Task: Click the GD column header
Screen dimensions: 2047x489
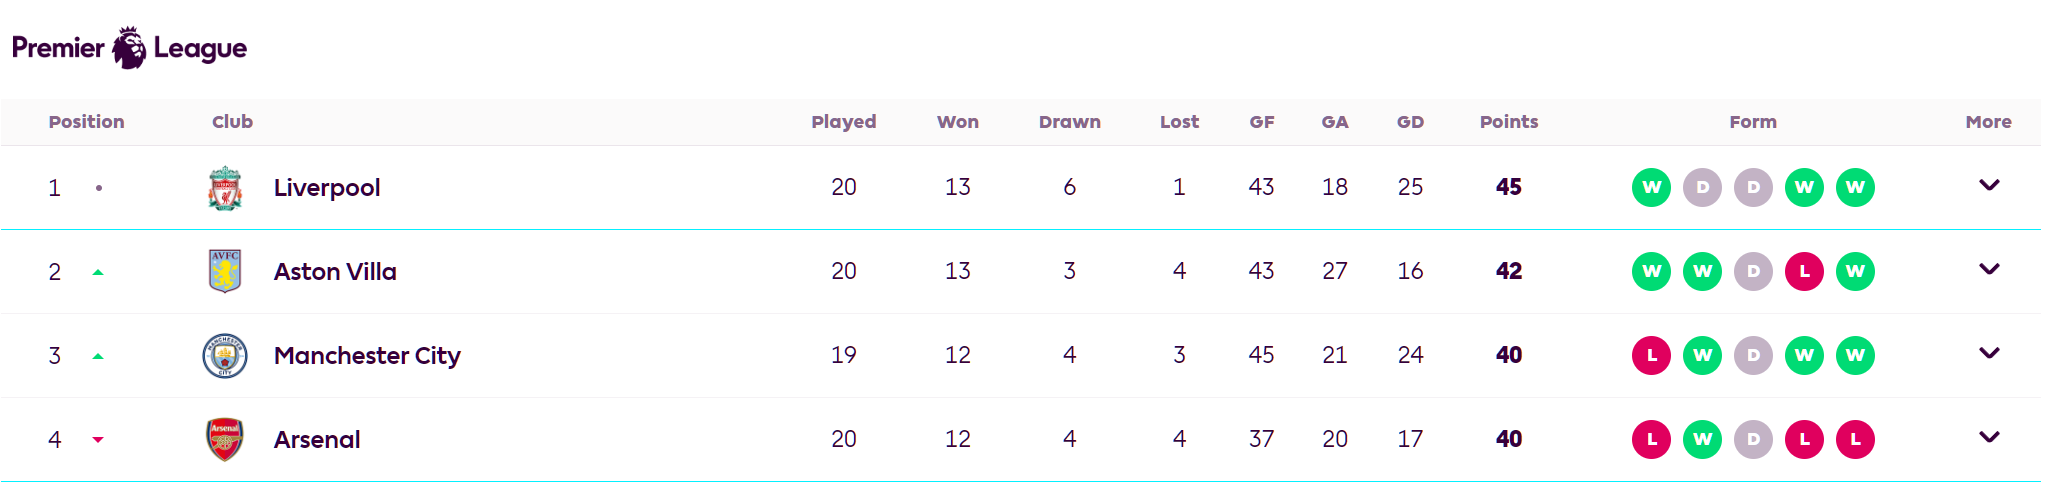Action: click(1410, 122)
